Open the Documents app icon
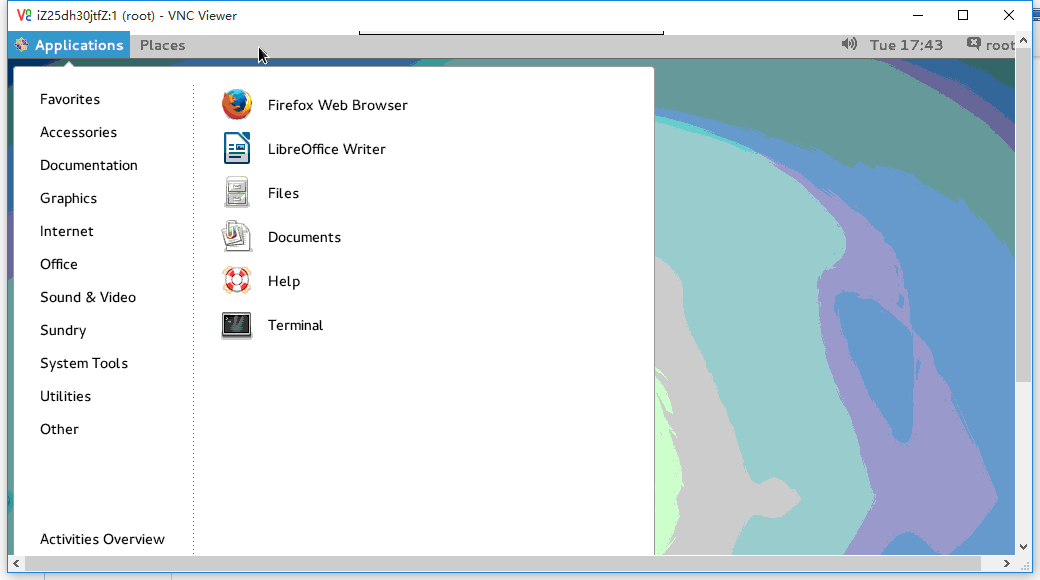The width and height of the screenshot is (1040, 580). click(237, 237)
